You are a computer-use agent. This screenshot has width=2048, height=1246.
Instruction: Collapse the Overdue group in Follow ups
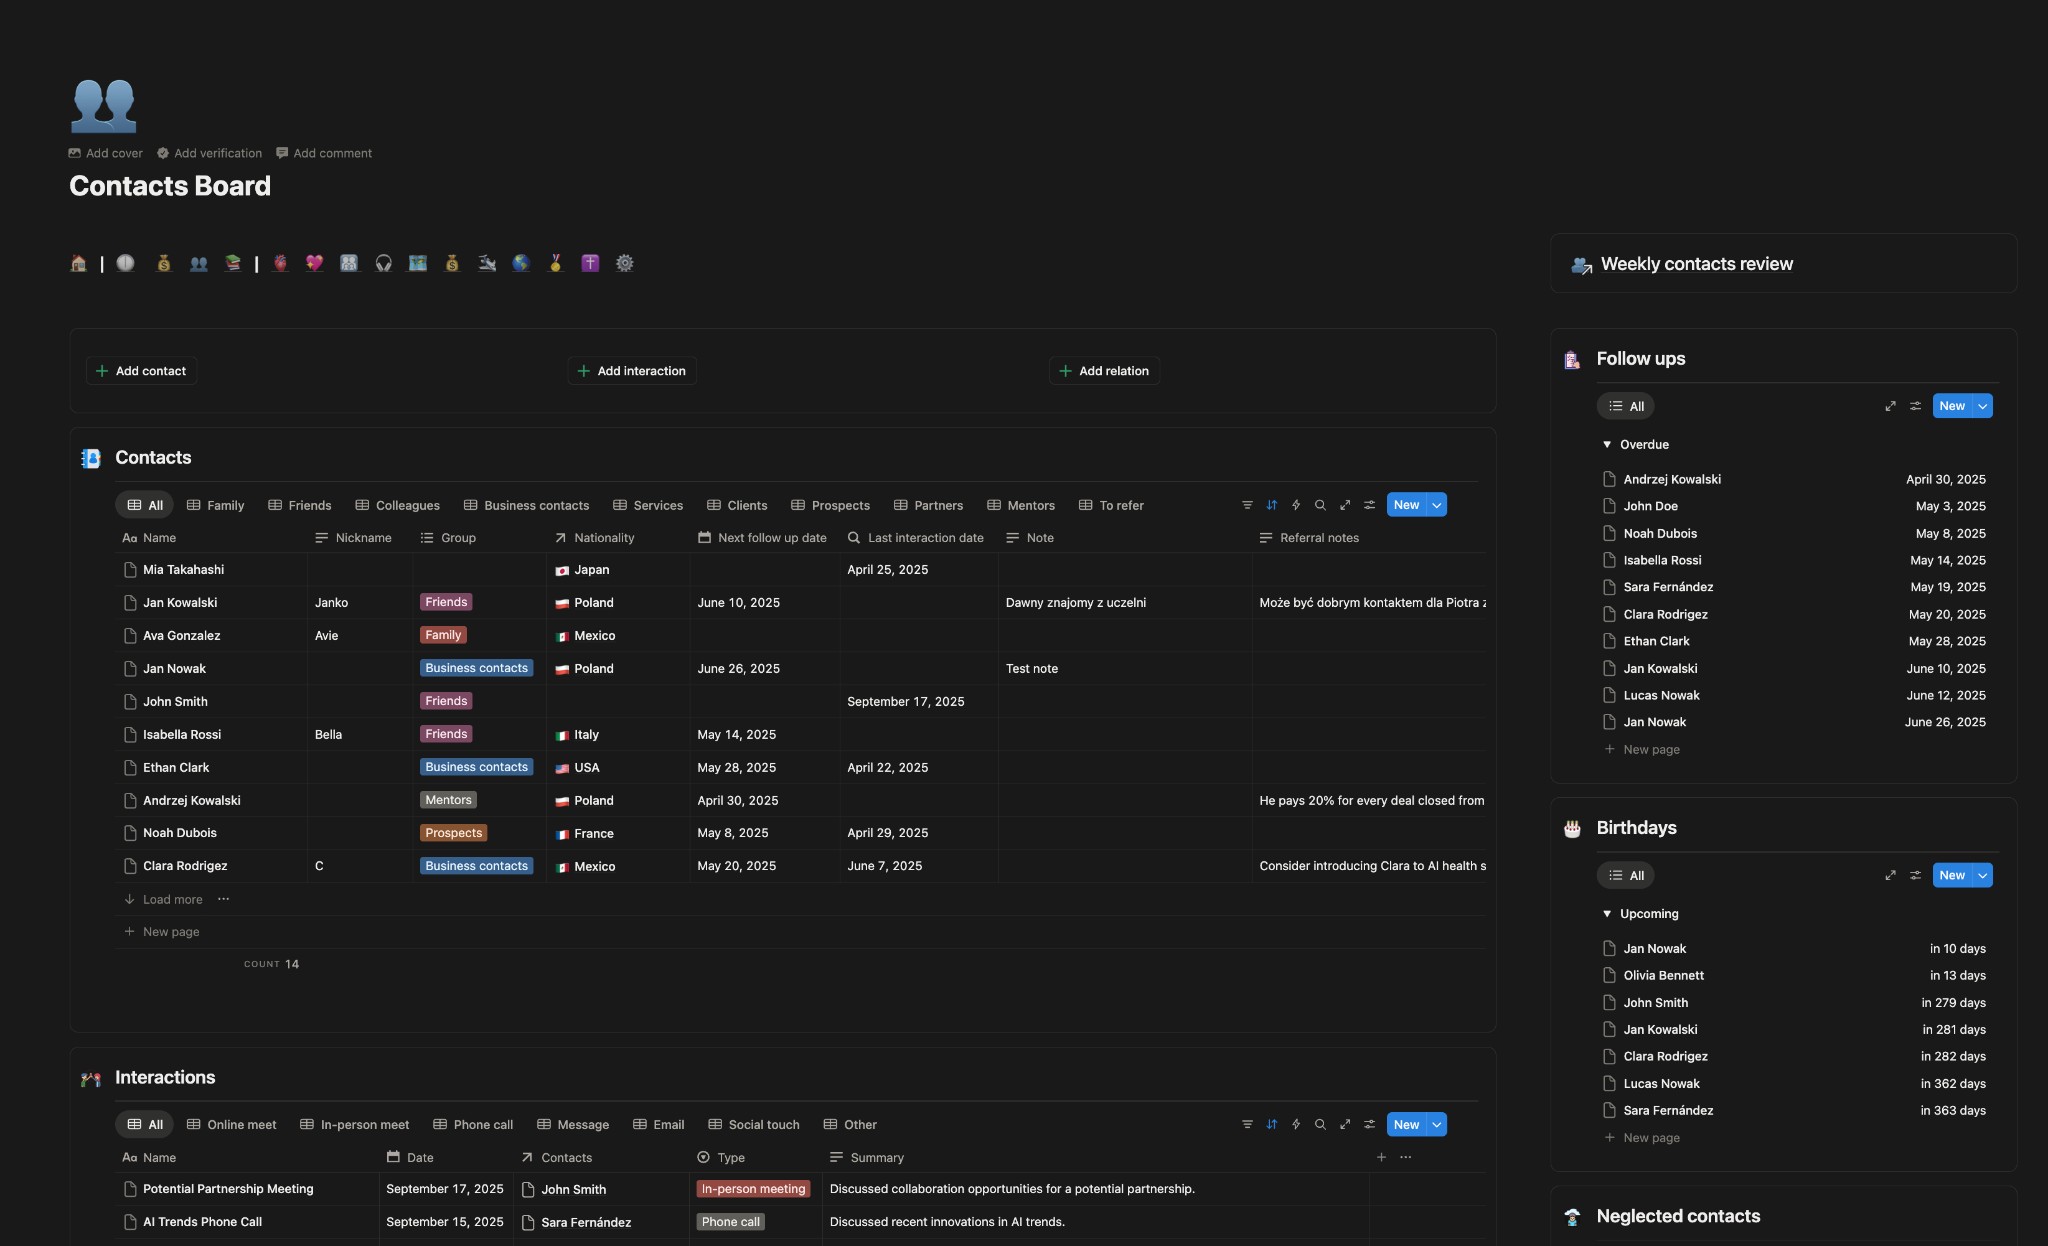[1606, 444]
